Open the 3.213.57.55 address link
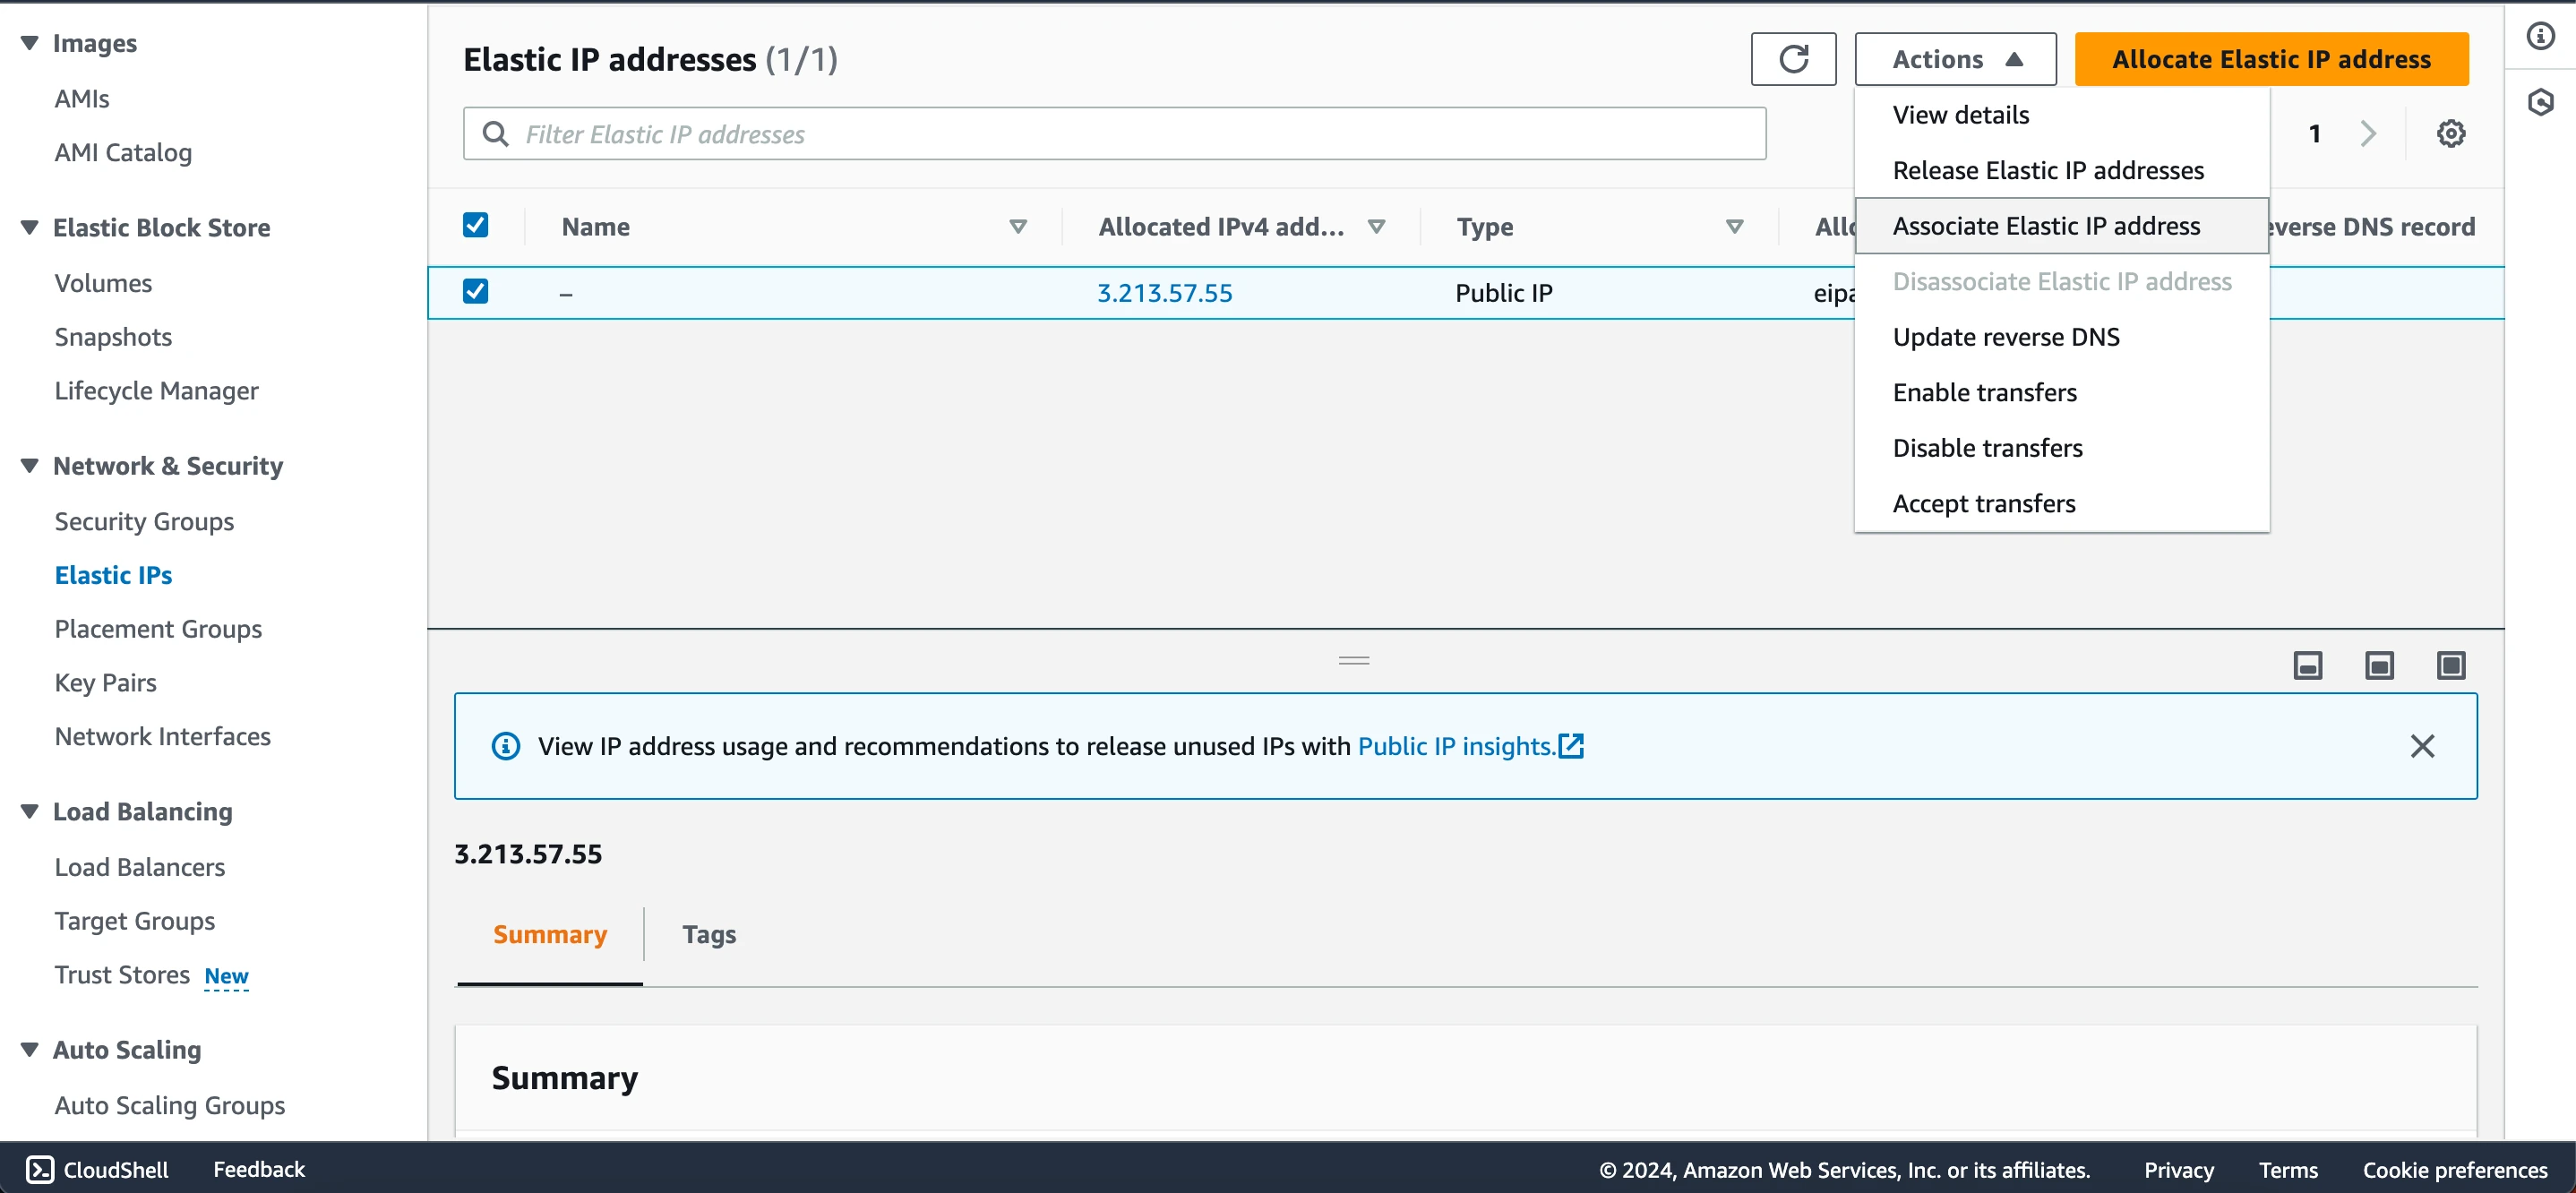Image resolution: width=2576 pixels, height=1193 pixels. coord(1164,293)
